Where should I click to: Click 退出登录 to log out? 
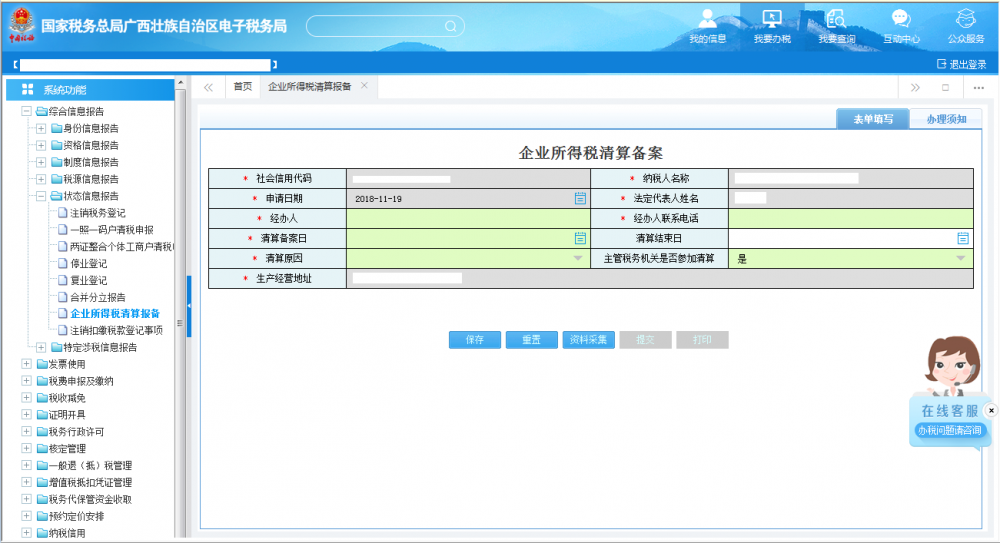961,64
